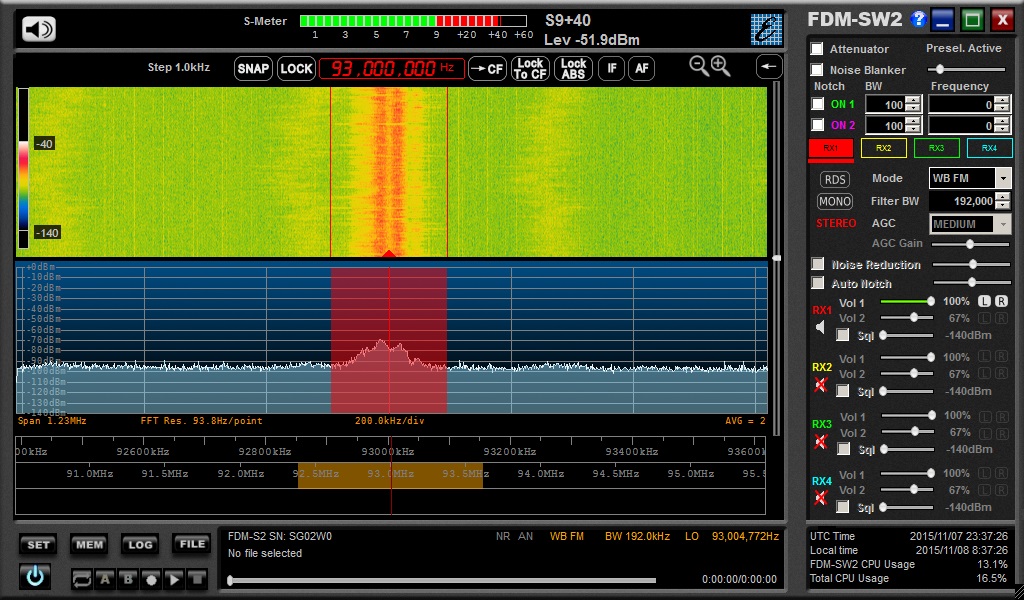The height and width of the screenshot is (600, 1024).
Task: Mute audio with the speaker icon
Action: pos(39,29)
